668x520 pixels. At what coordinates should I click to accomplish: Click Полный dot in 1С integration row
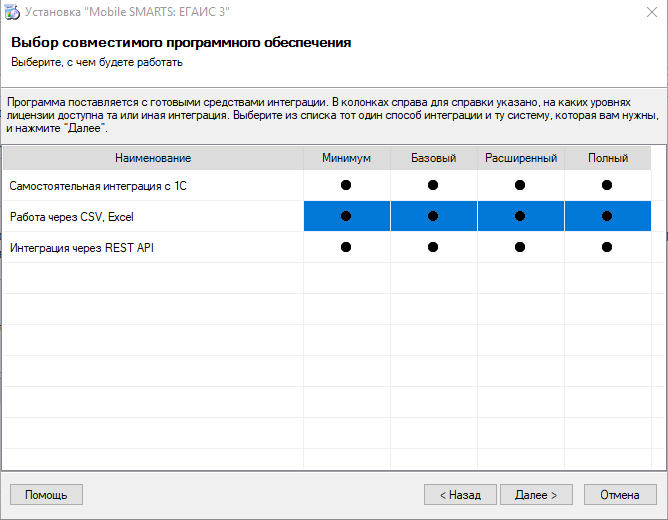(607, 185)
